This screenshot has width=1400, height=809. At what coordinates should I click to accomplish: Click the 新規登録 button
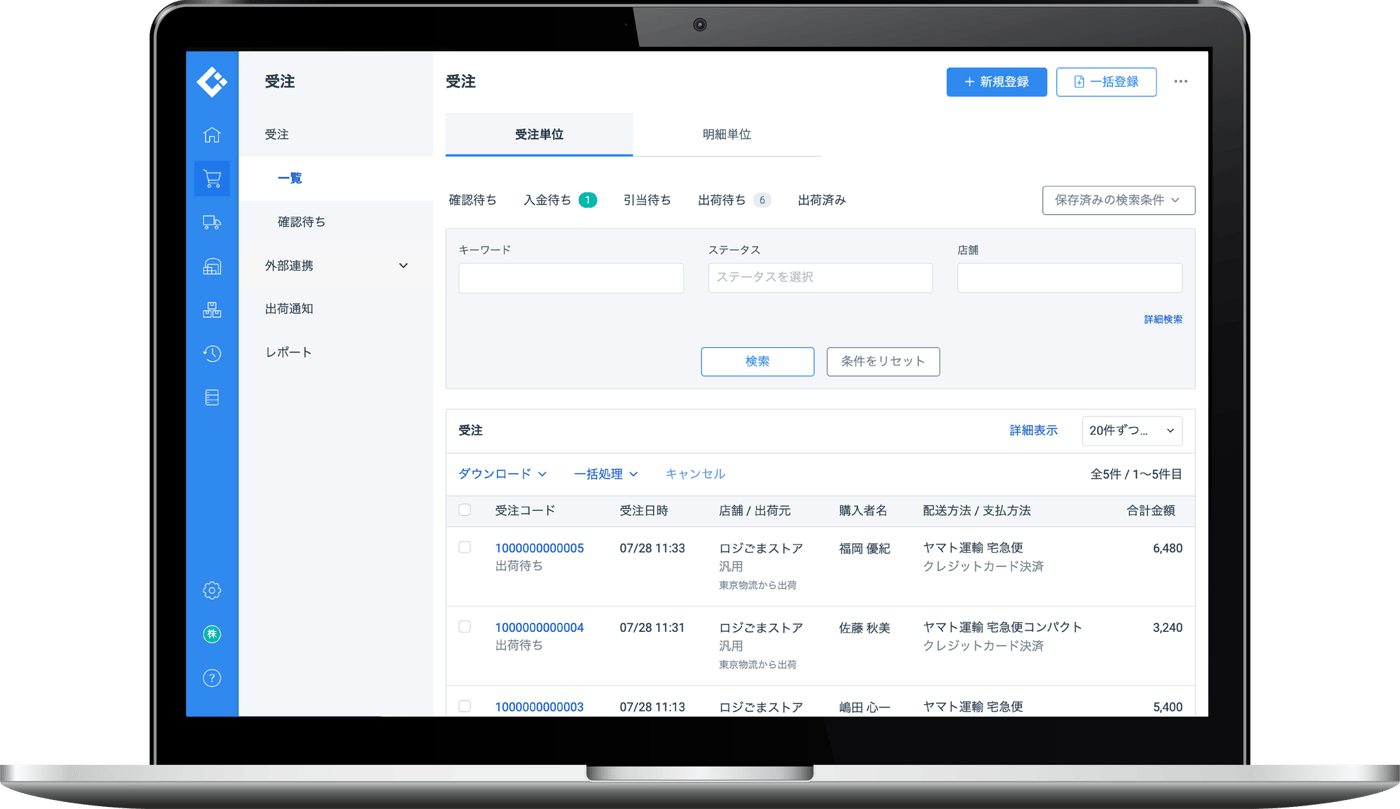click(996, 82)
